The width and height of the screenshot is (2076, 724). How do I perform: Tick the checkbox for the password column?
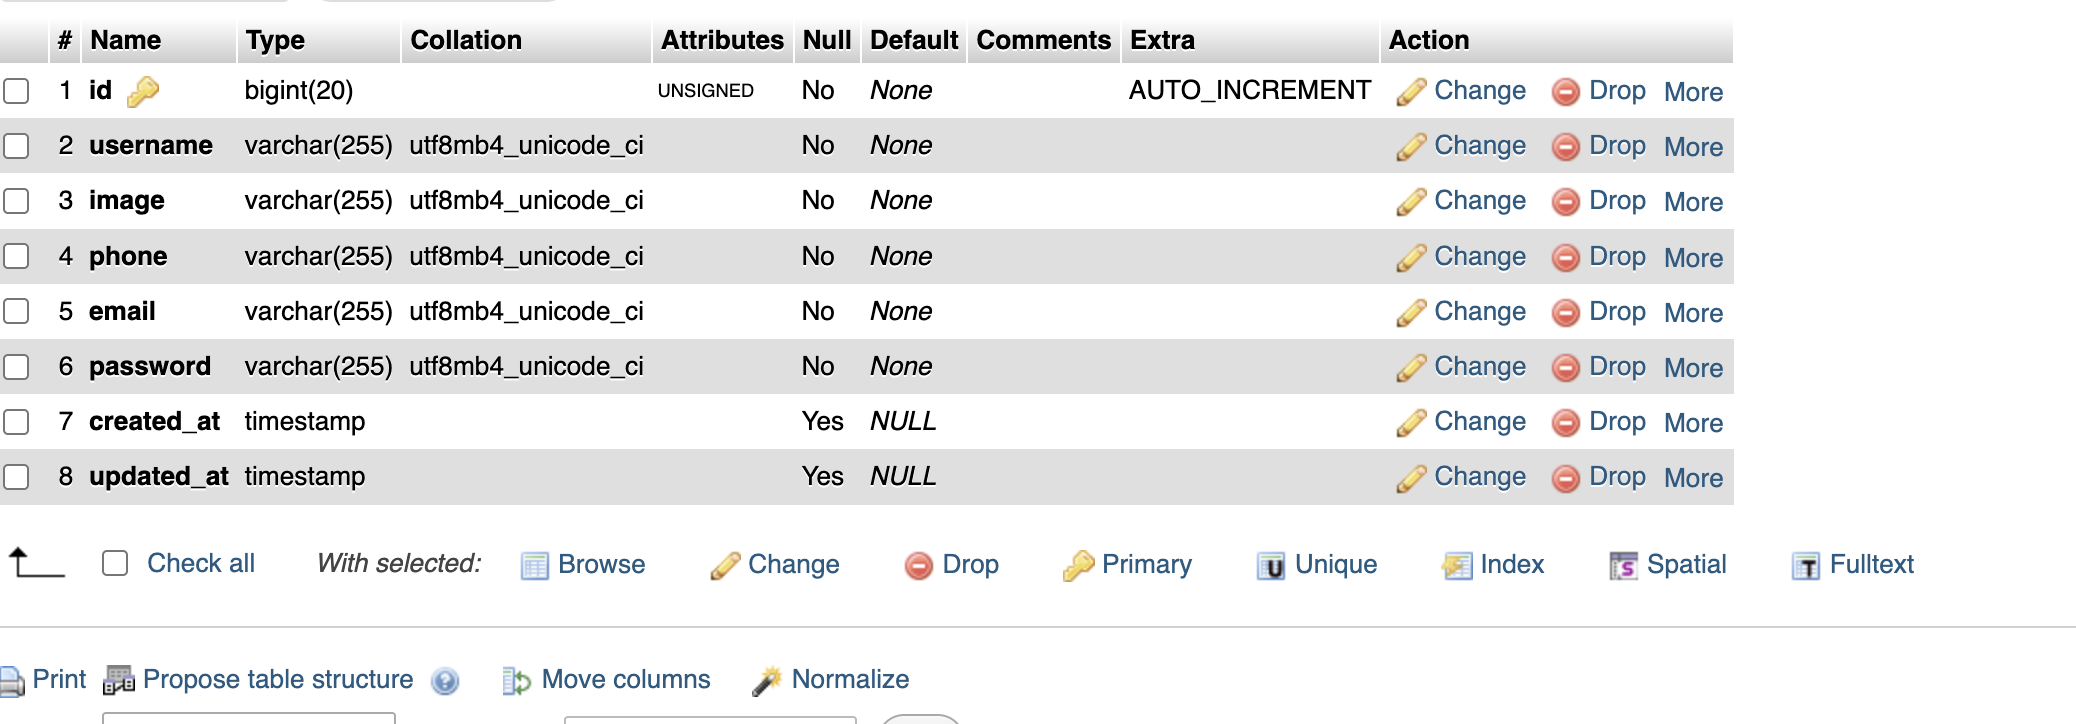tap(16, 367)
